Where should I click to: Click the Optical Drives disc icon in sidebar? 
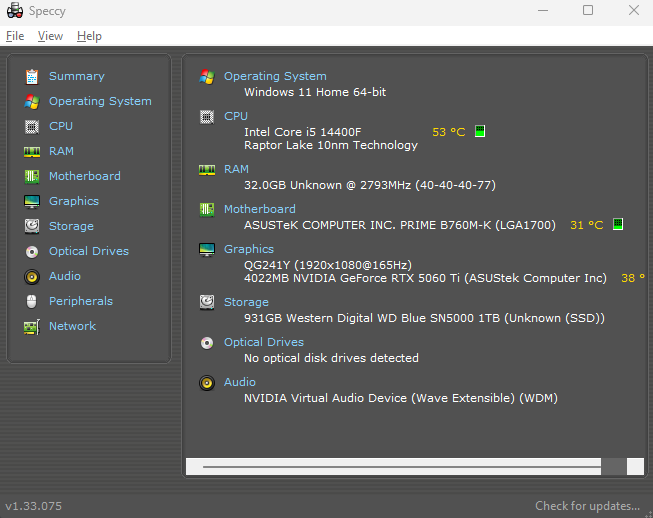[x=32, y=252]
